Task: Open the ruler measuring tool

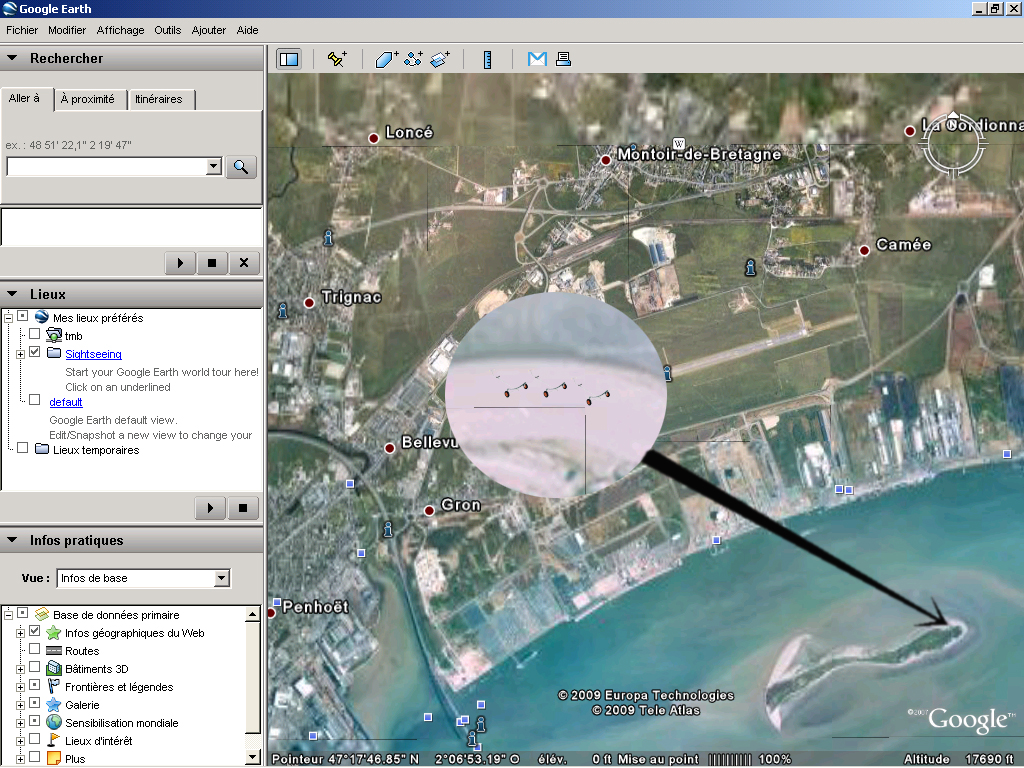Action: click(x=487, y=59)
